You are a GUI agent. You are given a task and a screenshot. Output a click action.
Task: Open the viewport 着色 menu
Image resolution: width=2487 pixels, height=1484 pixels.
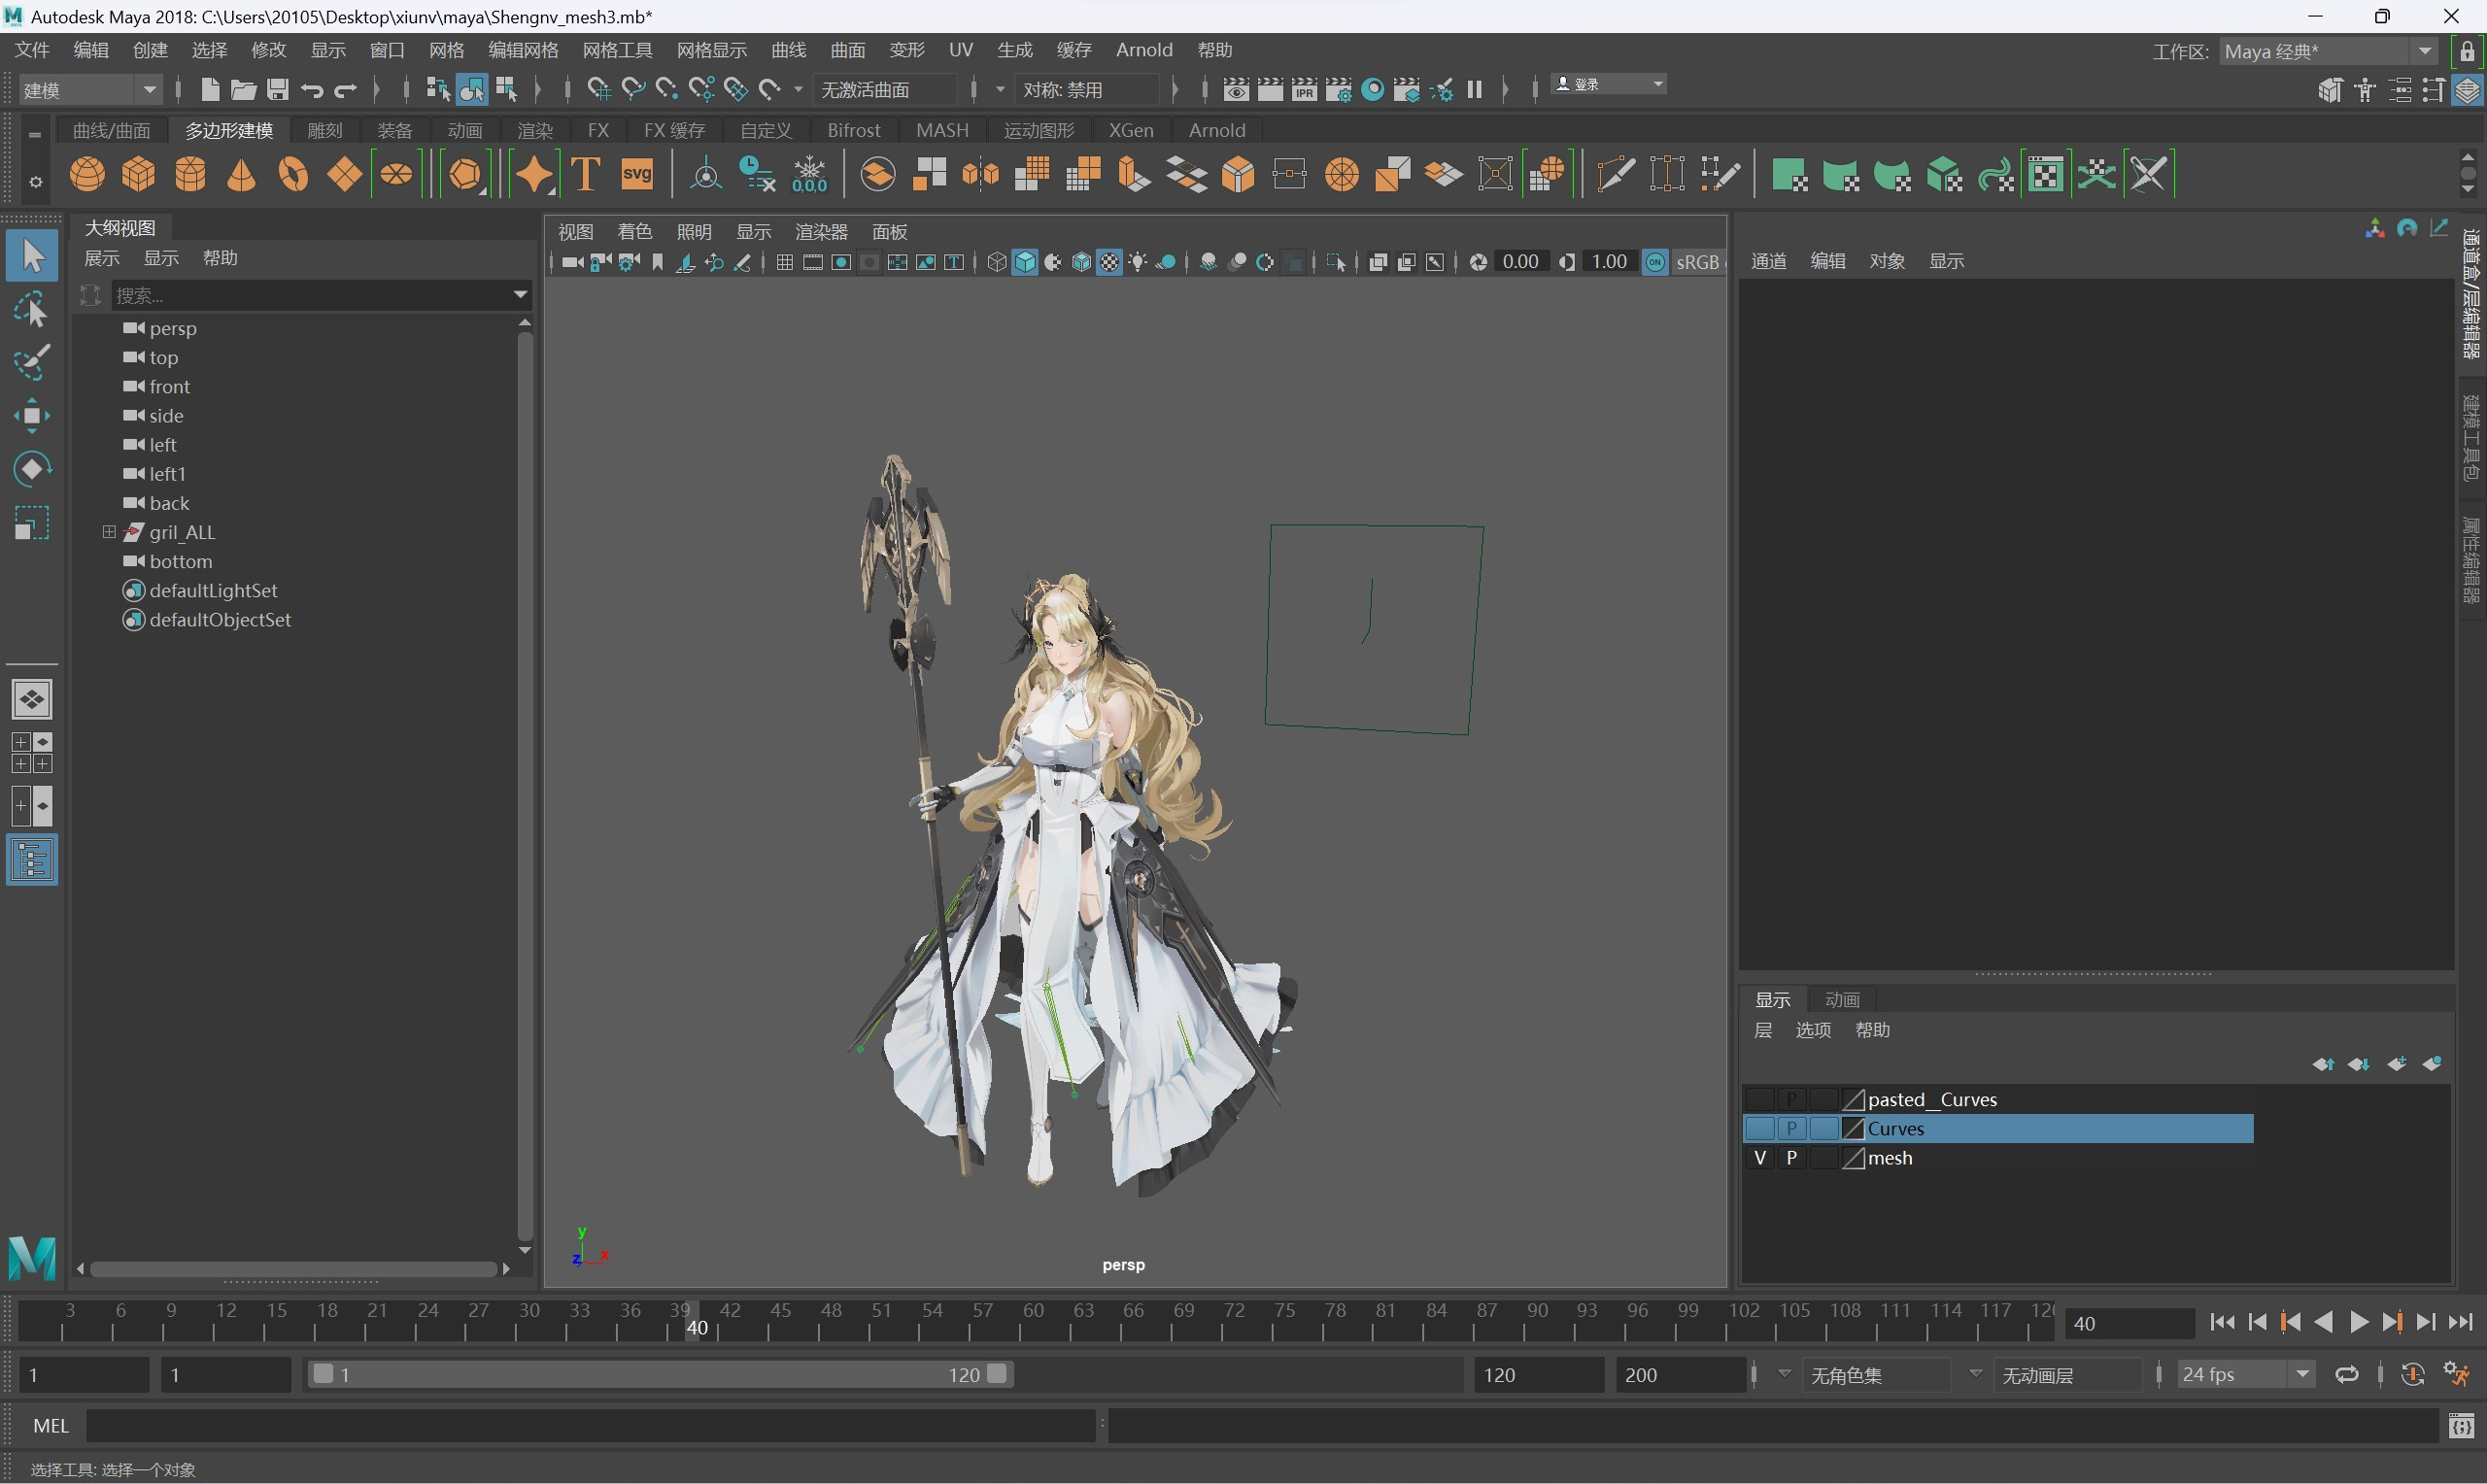[x=634, y=232]
